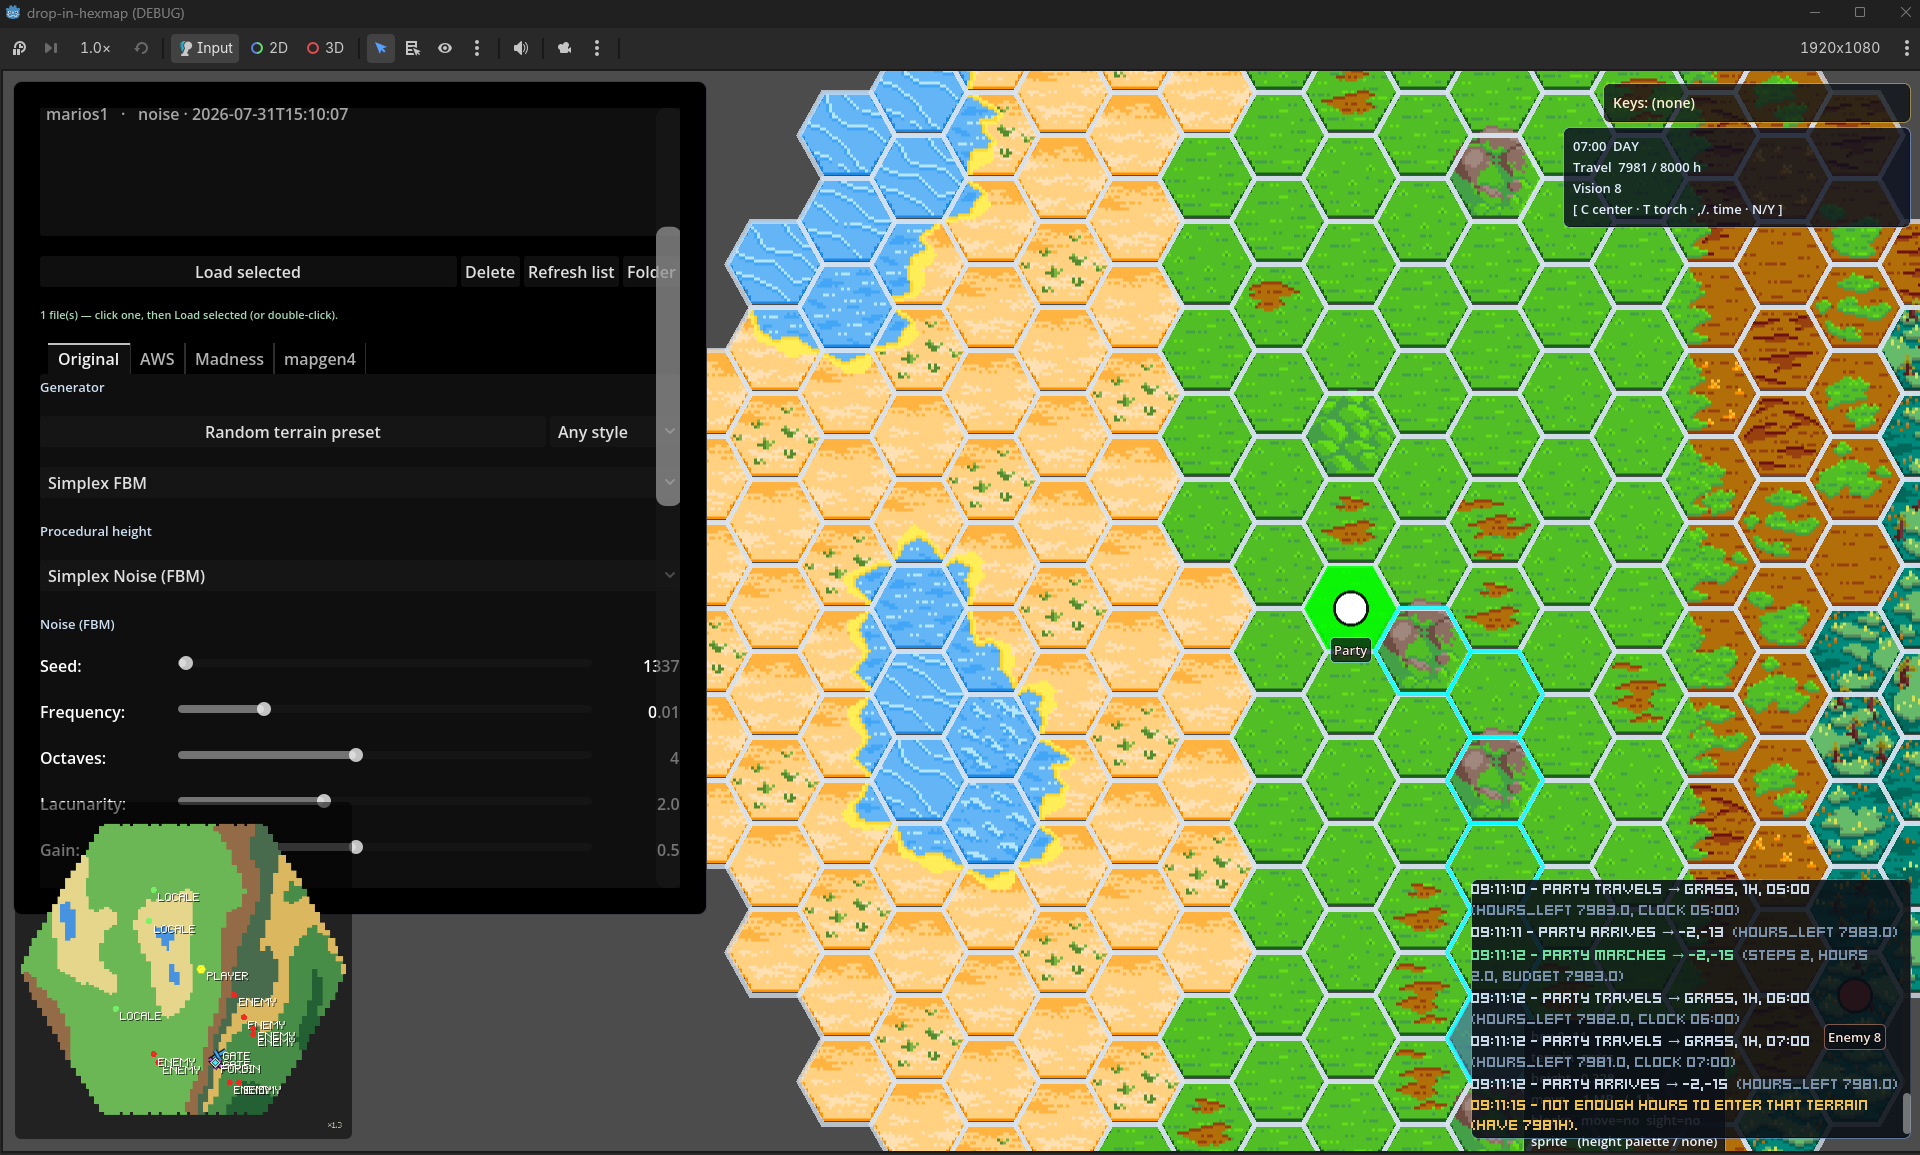1920x1155 pixels.
Task: Click Random terrain preset button
Action: point(293,432)
